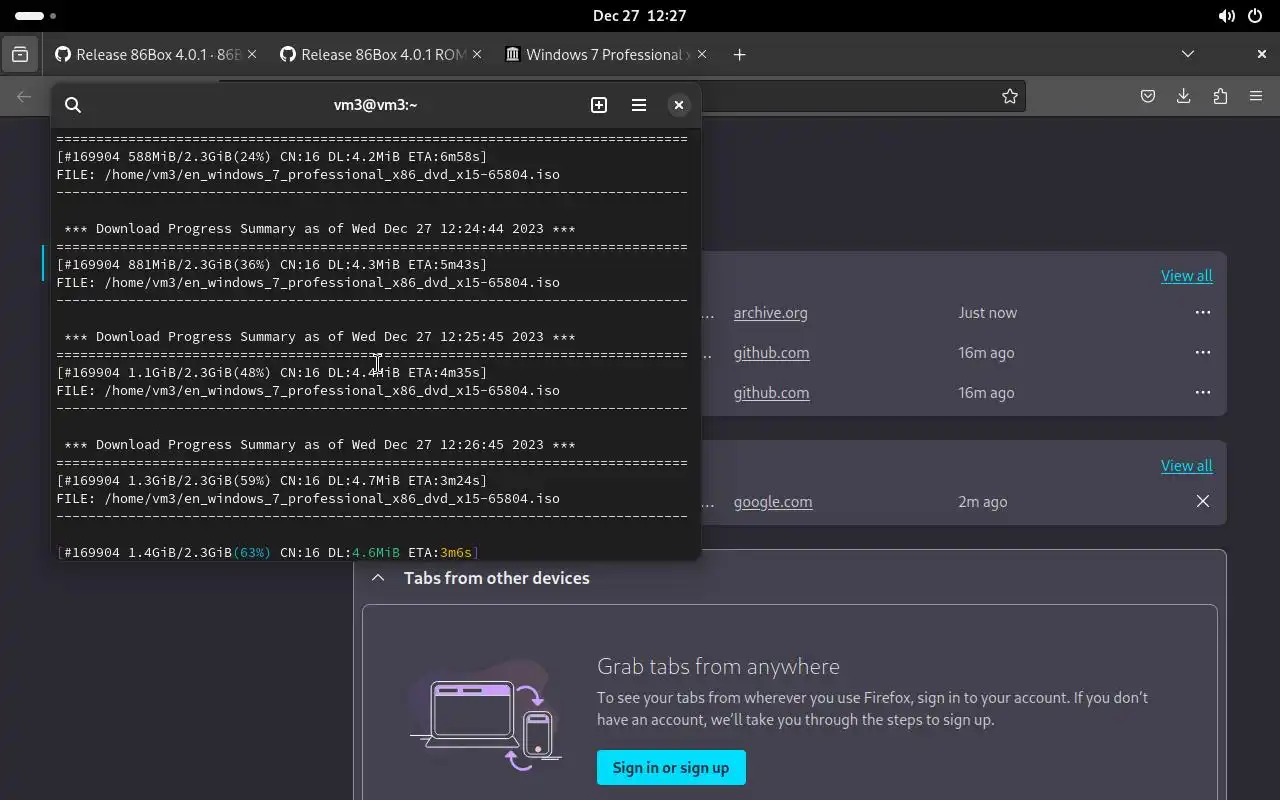Close the 86Box 4.0.1 ROM tab
Screen dimensions: 1280x800
pyautogui.click(x=476, y=55)
